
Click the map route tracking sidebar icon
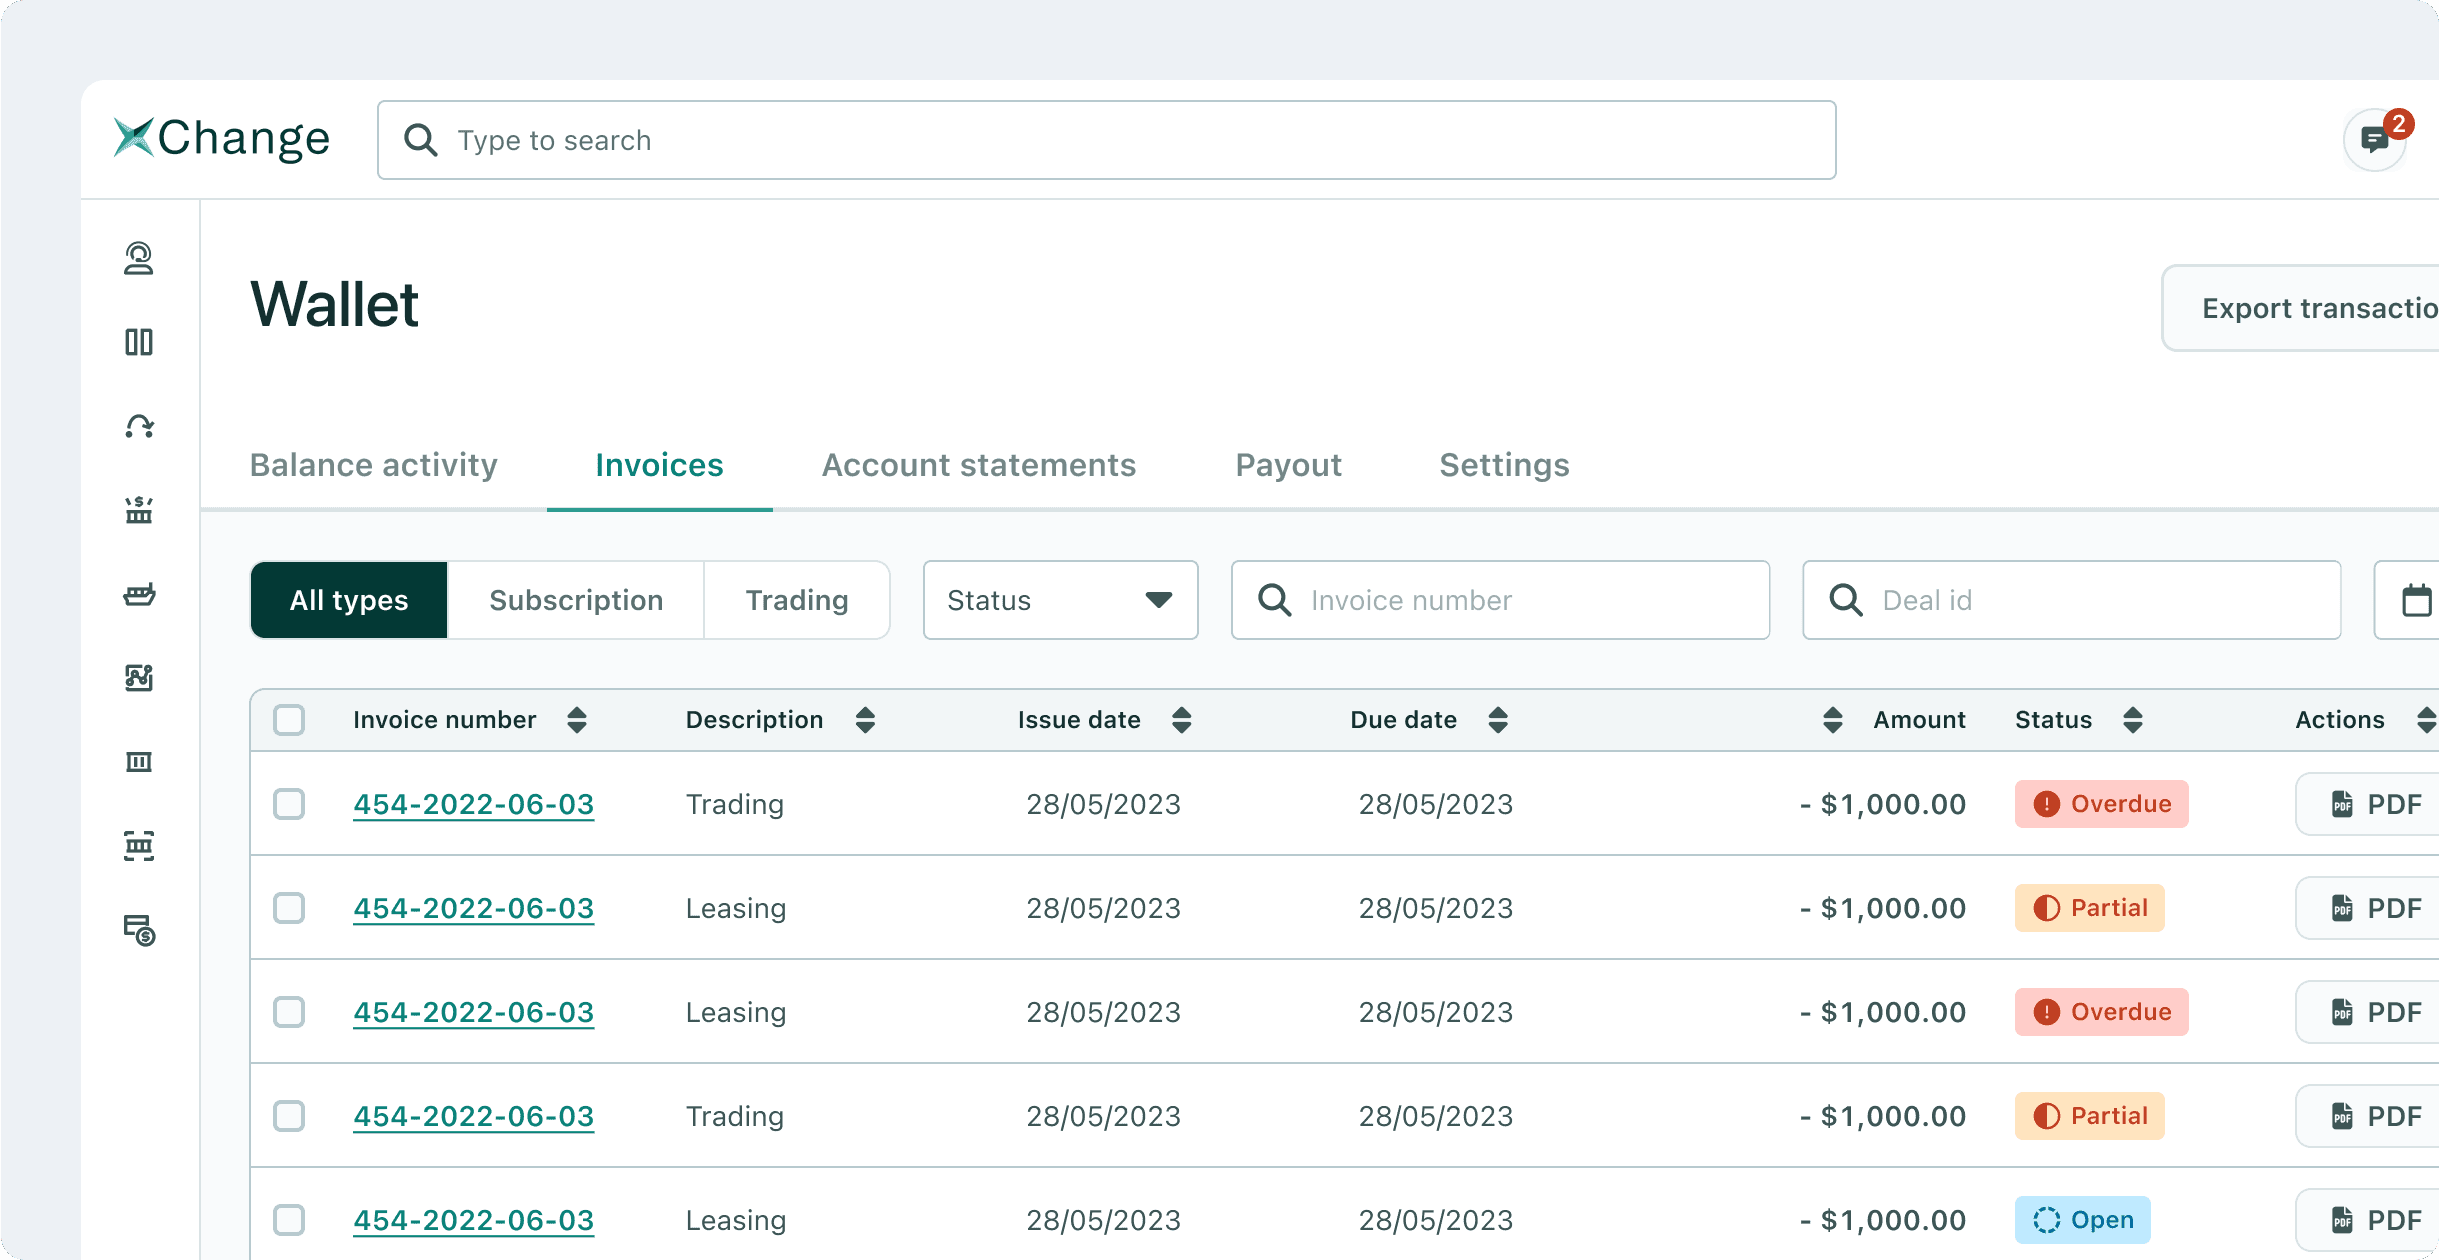[139, 678]
